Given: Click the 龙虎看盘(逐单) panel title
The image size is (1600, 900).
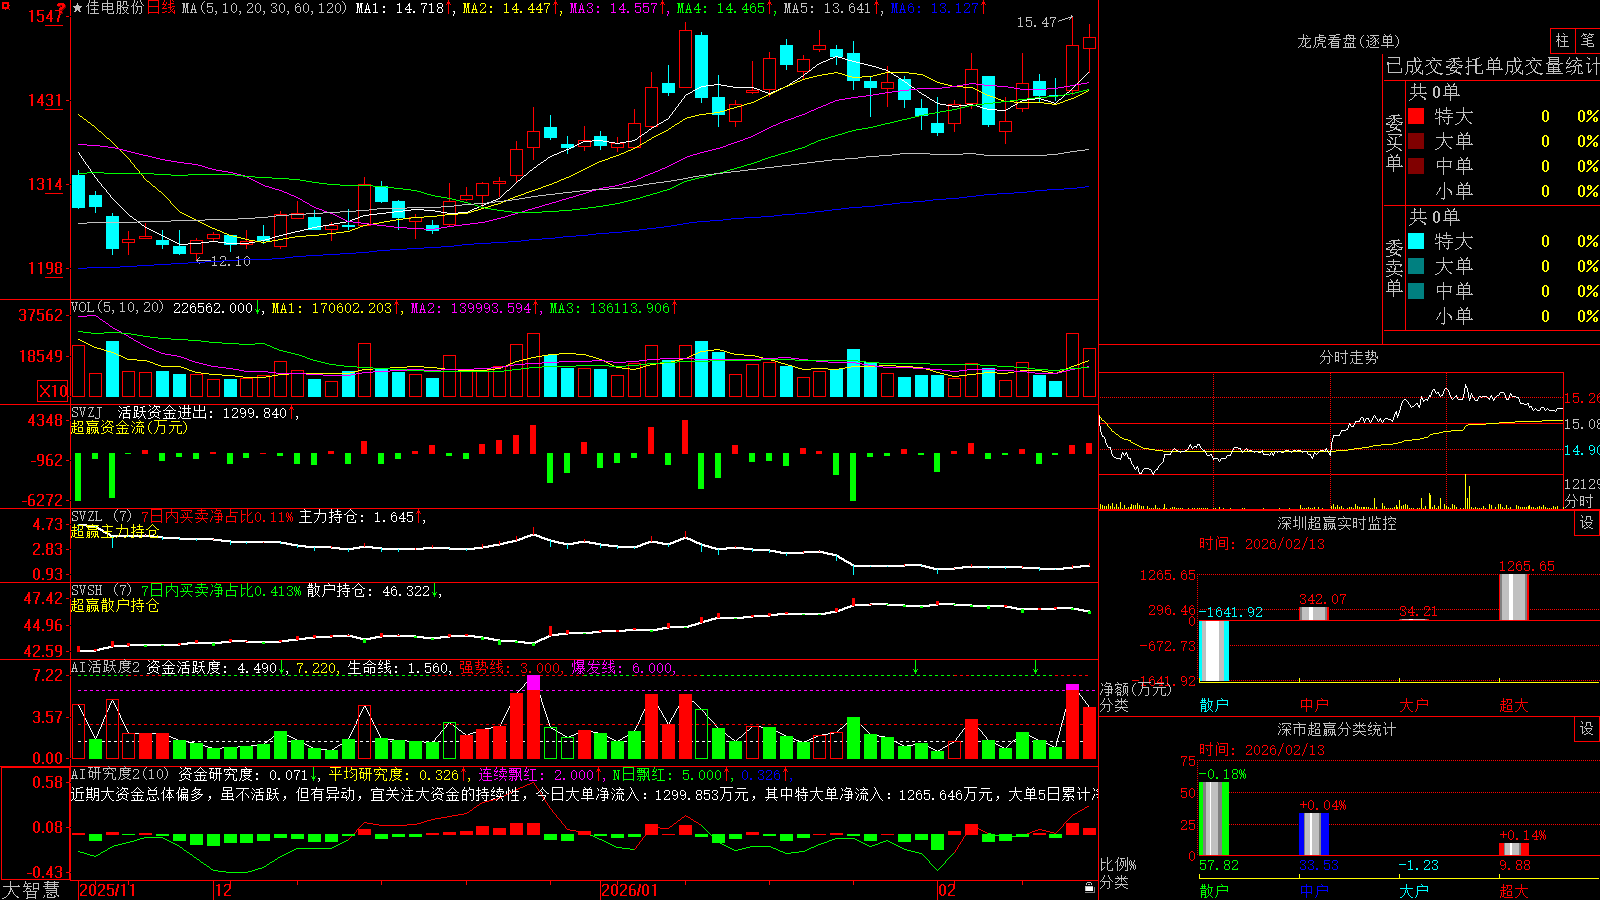Looking at the screenshot, I should click(1349, 41).
